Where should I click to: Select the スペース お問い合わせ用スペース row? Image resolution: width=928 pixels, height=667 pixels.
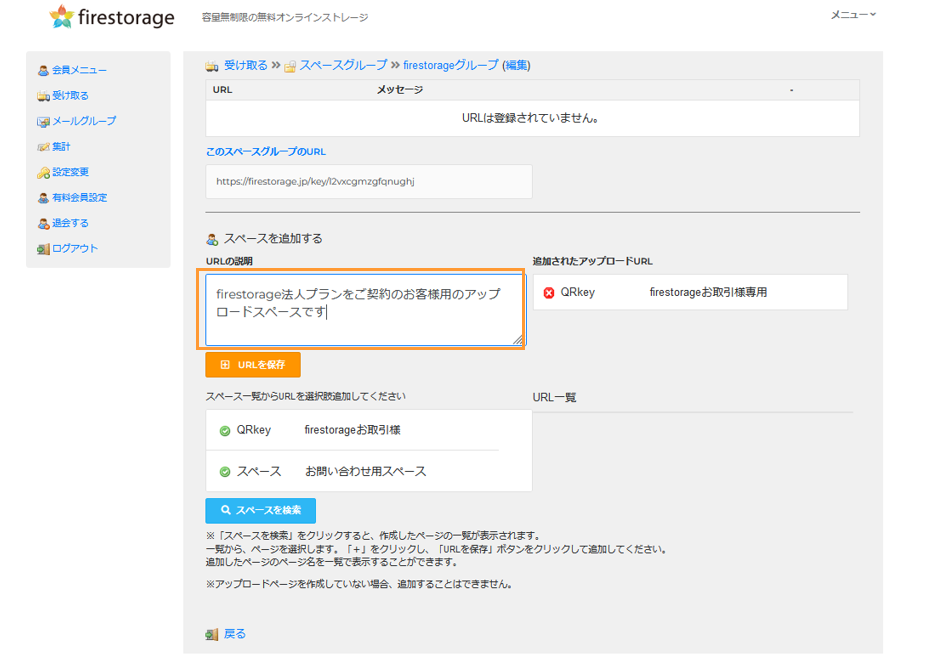pos(369,471)
